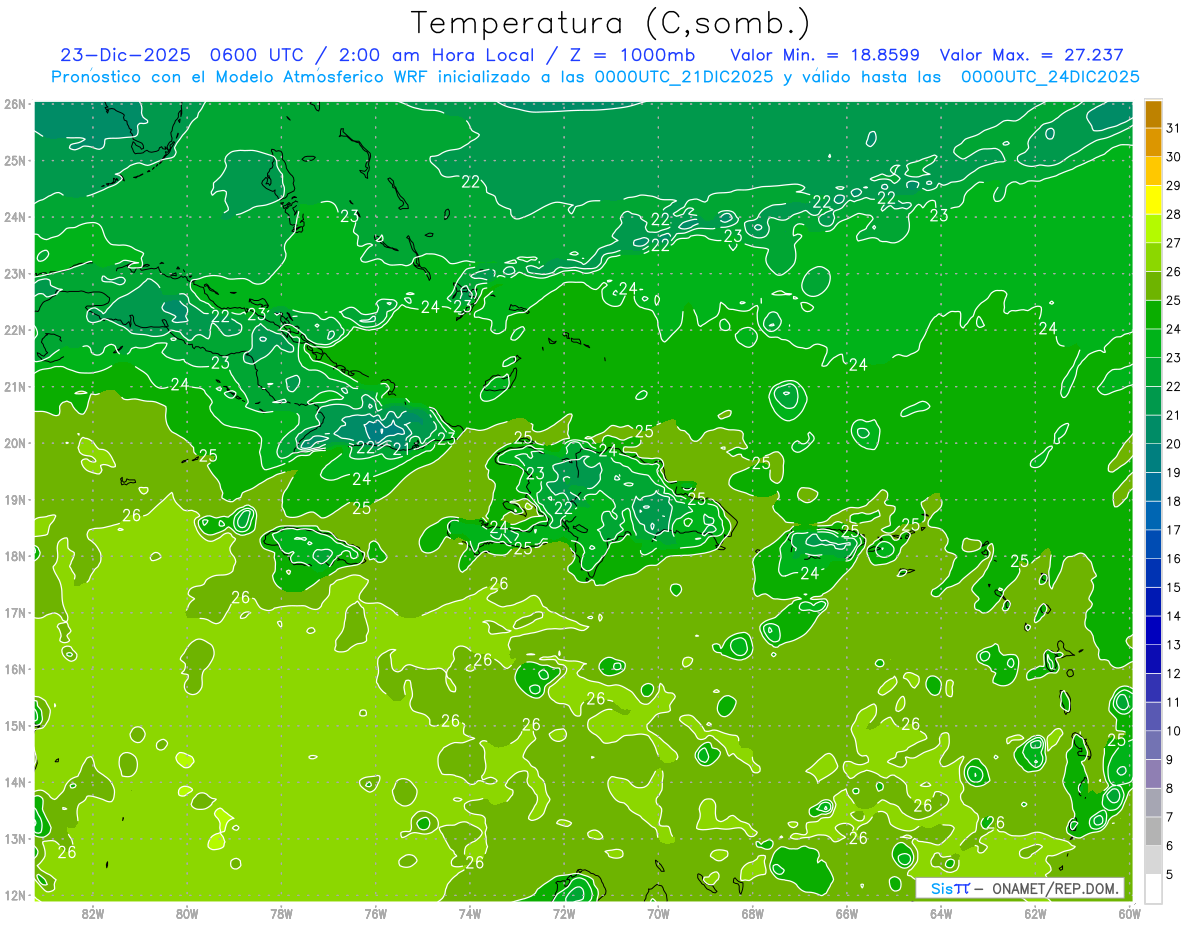Click the 20N latitude axis label

tap(14, 443)
